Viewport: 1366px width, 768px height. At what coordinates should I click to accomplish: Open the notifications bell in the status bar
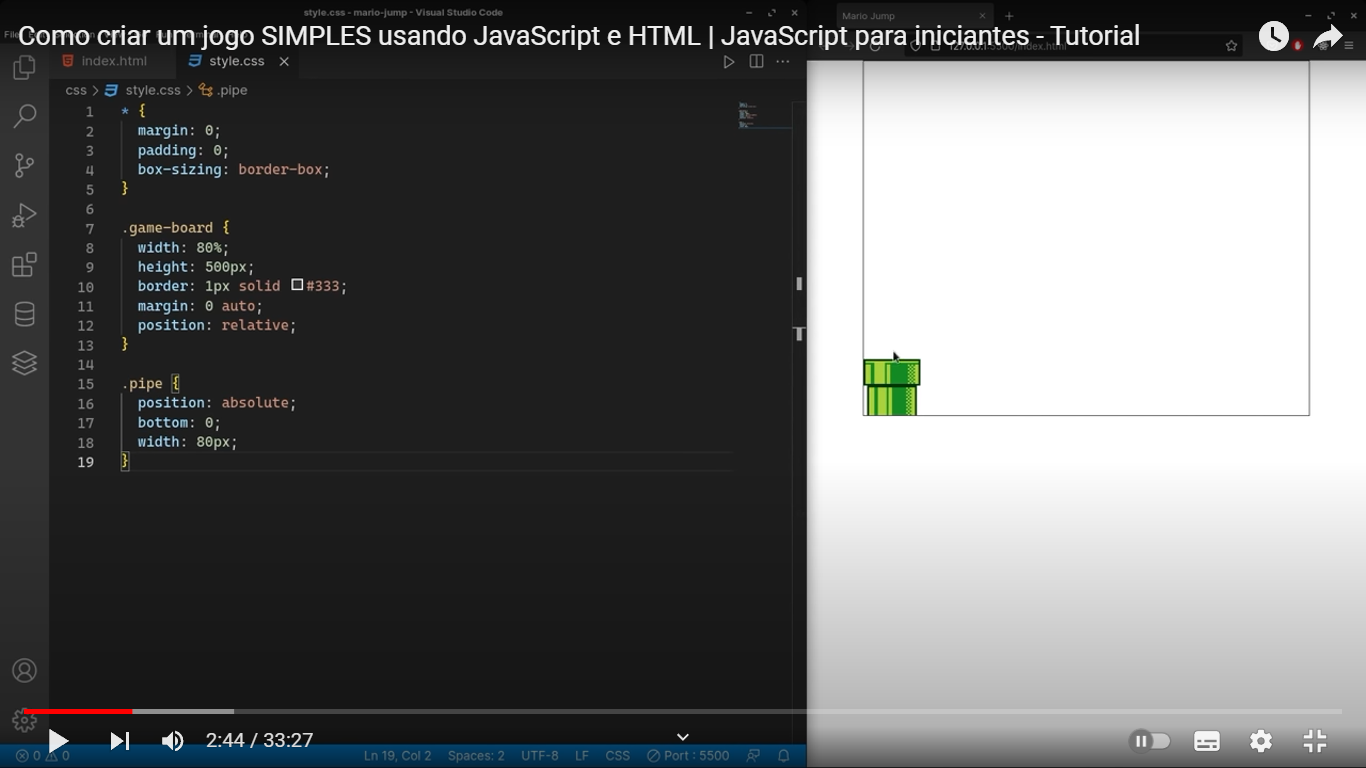pos(784,756)
